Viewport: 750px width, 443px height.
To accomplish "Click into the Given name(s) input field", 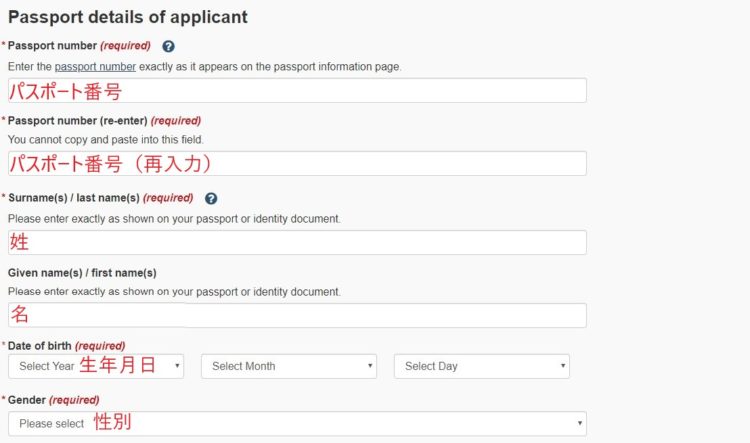I will (x=297, y=315).
